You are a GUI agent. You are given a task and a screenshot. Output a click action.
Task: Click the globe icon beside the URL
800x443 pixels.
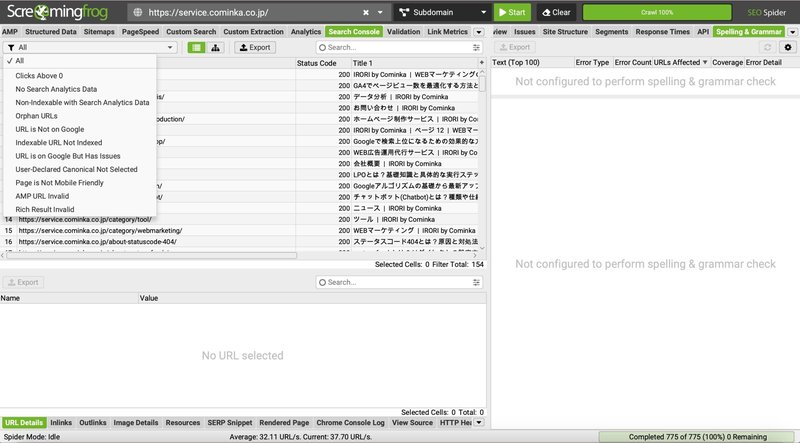(x=138, y=12)
